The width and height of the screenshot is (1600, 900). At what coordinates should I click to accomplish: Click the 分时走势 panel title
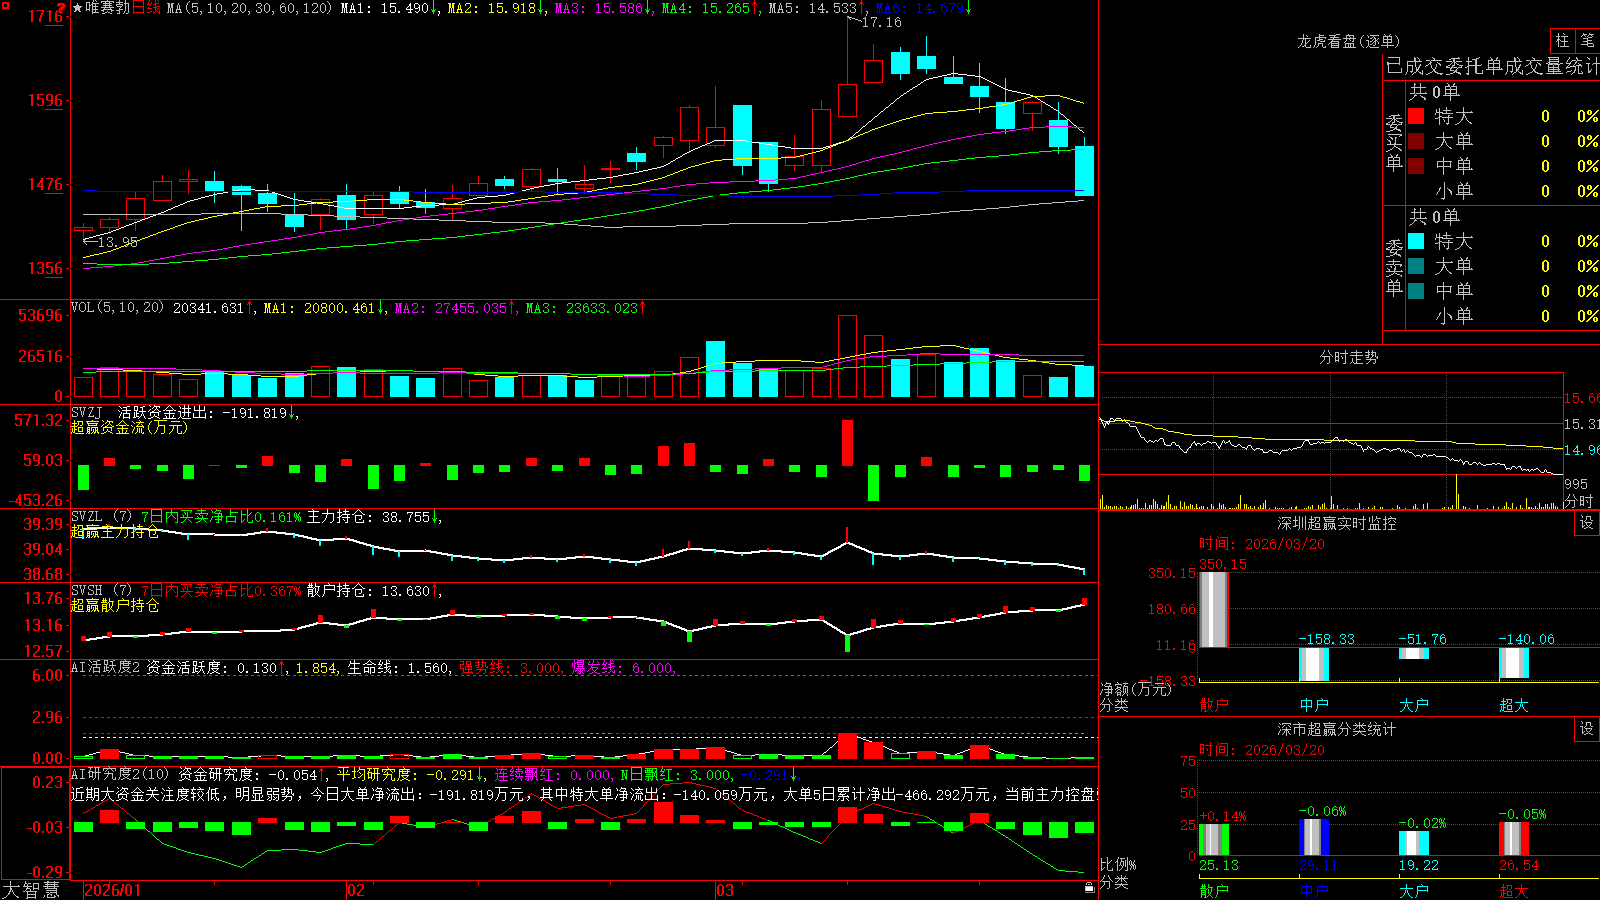pos(1349,357)
